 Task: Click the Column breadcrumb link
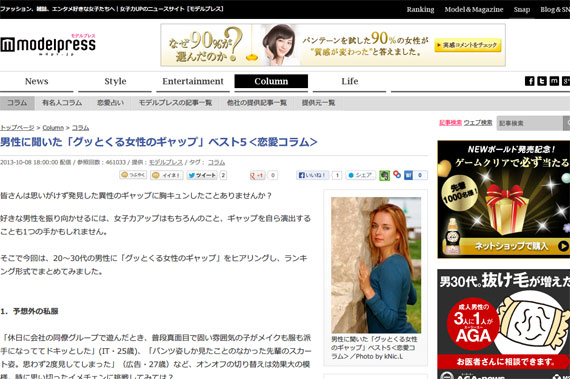tap(53, 128)
